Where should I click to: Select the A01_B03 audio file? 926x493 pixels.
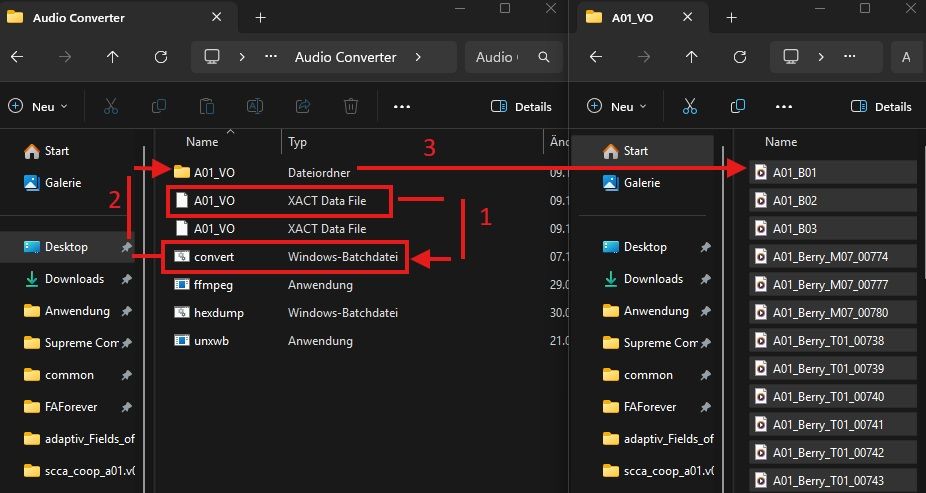pyautogui.click(x=833, y=228)
